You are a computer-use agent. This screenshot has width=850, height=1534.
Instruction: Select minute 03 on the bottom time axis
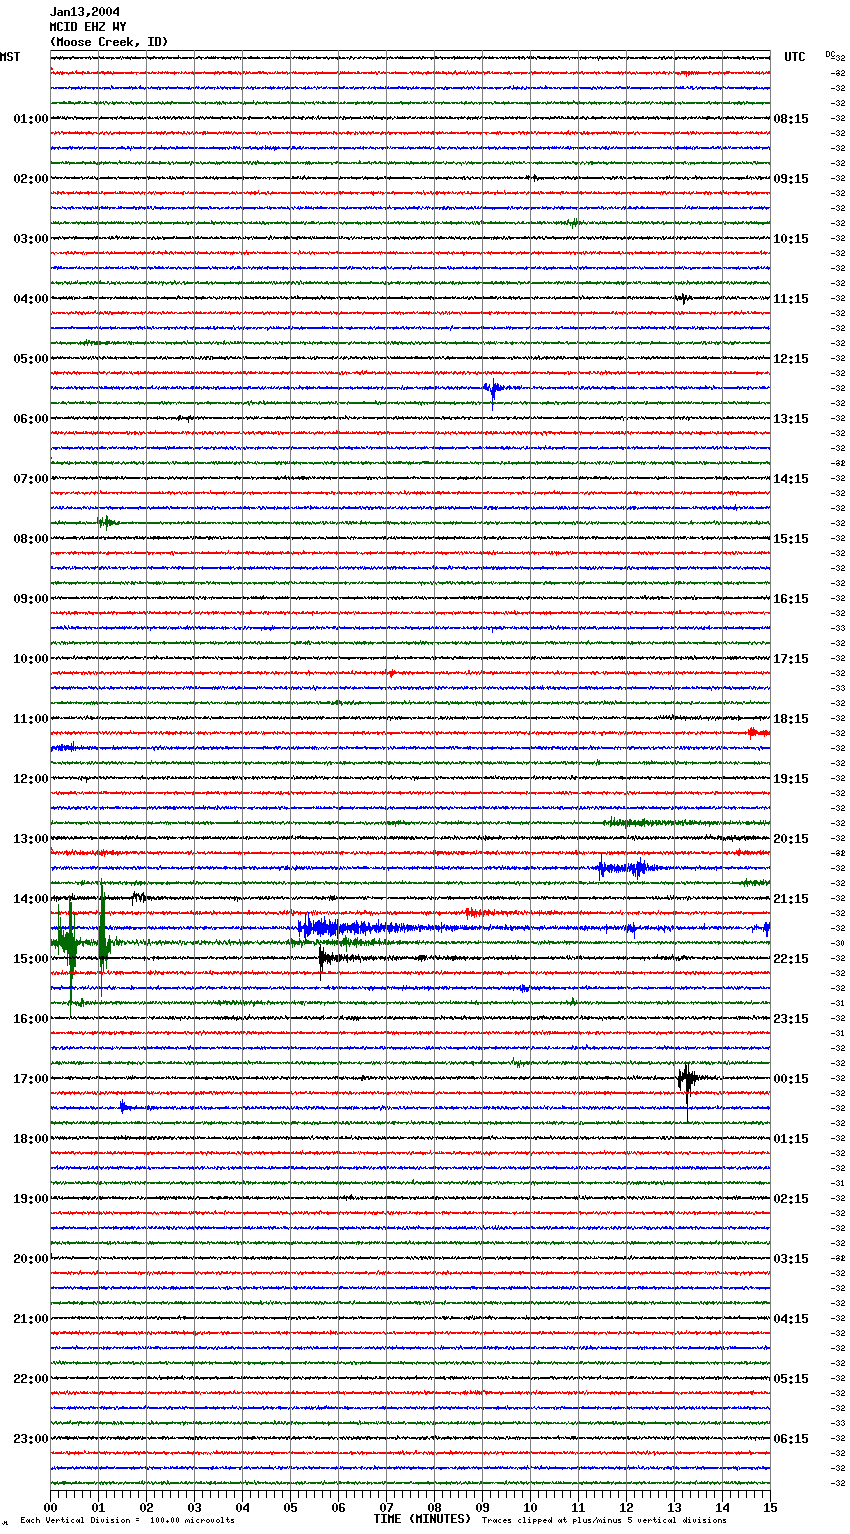pos(195,1507)
